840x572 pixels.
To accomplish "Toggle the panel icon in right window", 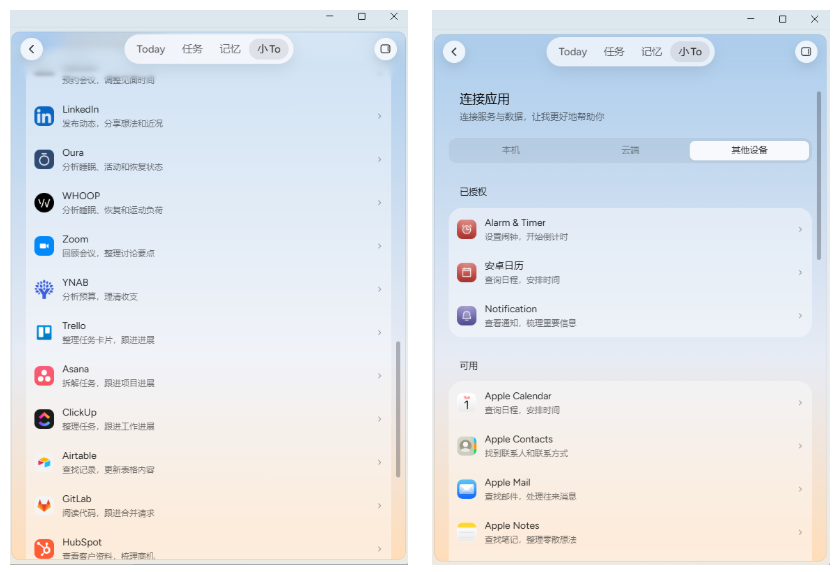I will [x=806, y=52].
